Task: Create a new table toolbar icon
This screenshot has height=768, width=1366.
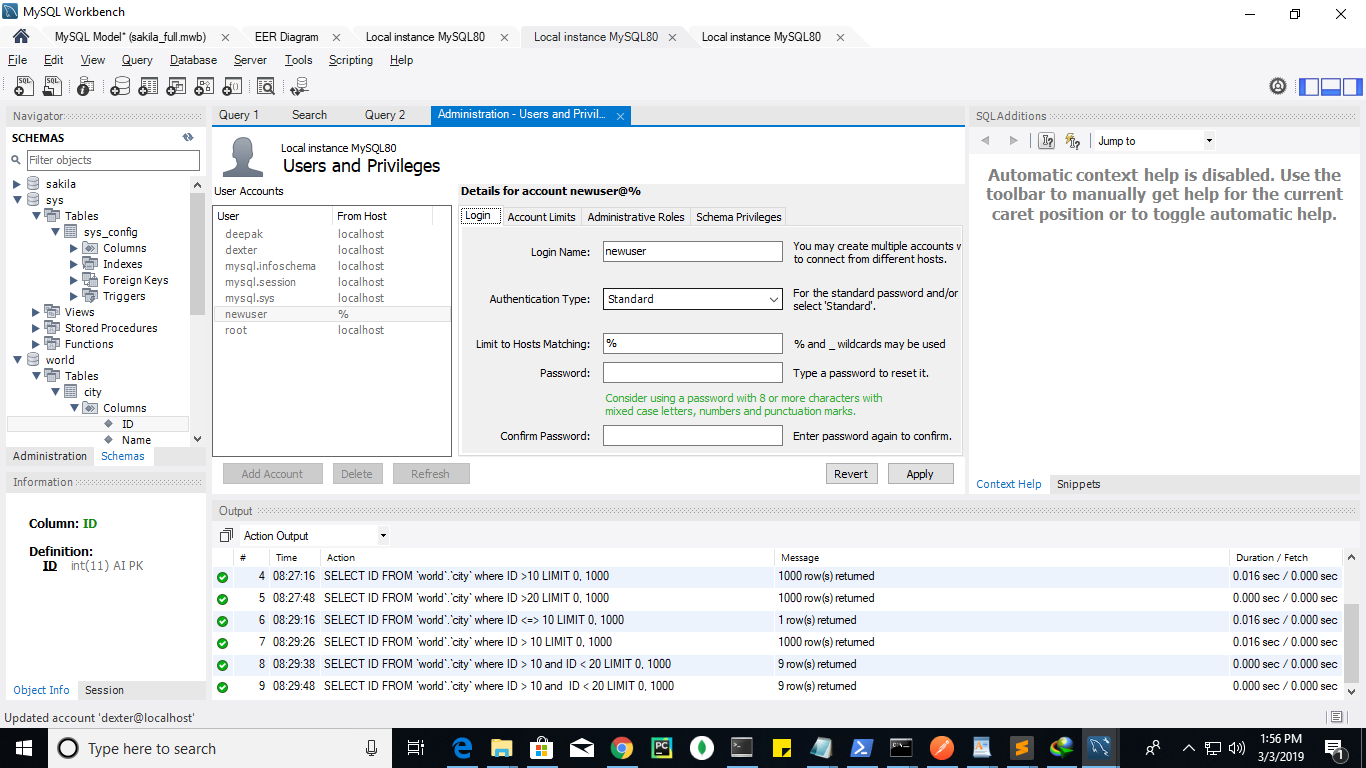Action: pyautogui.click(x=149, y=86)
